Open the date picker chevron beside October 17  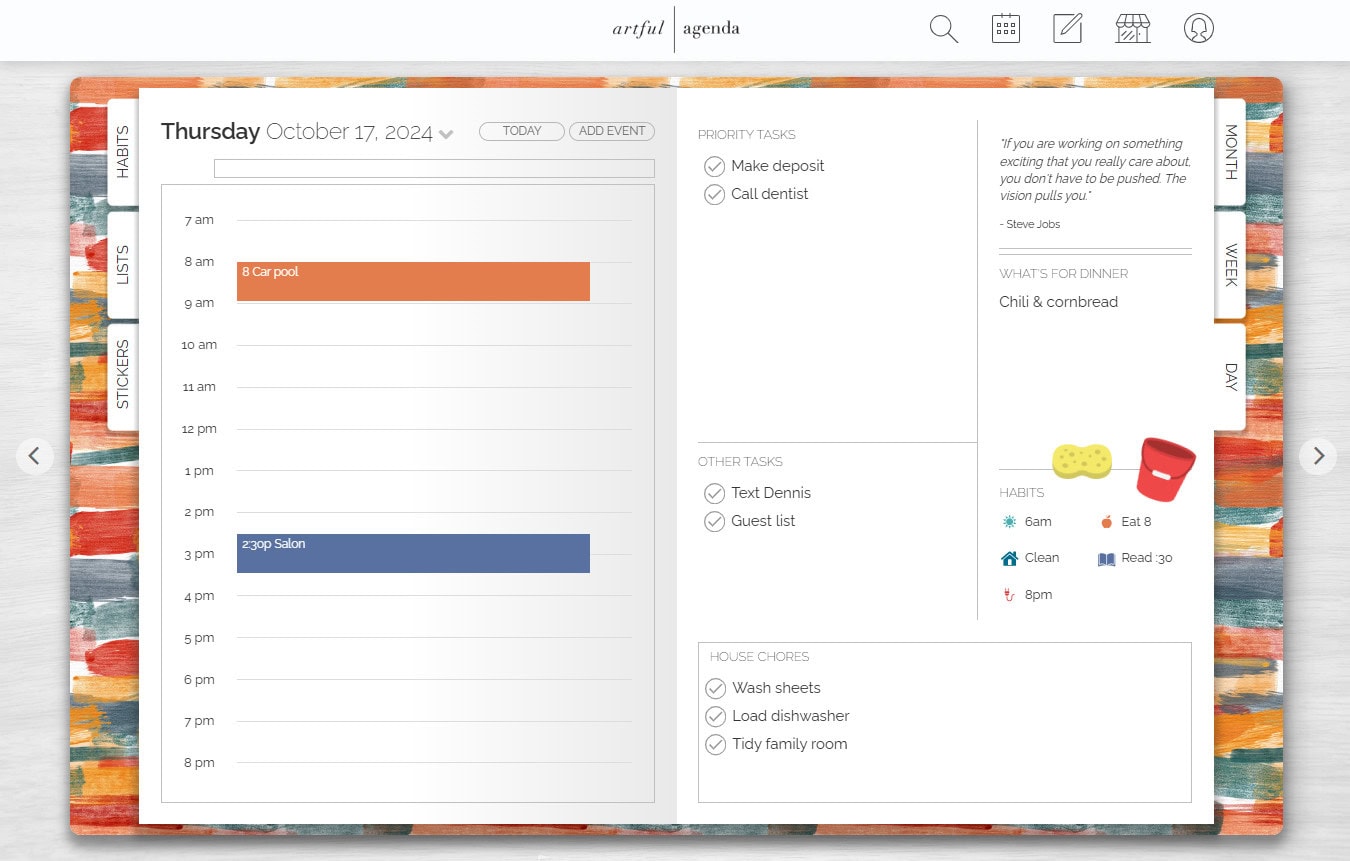pyautogui.click(x=446, y=133)
